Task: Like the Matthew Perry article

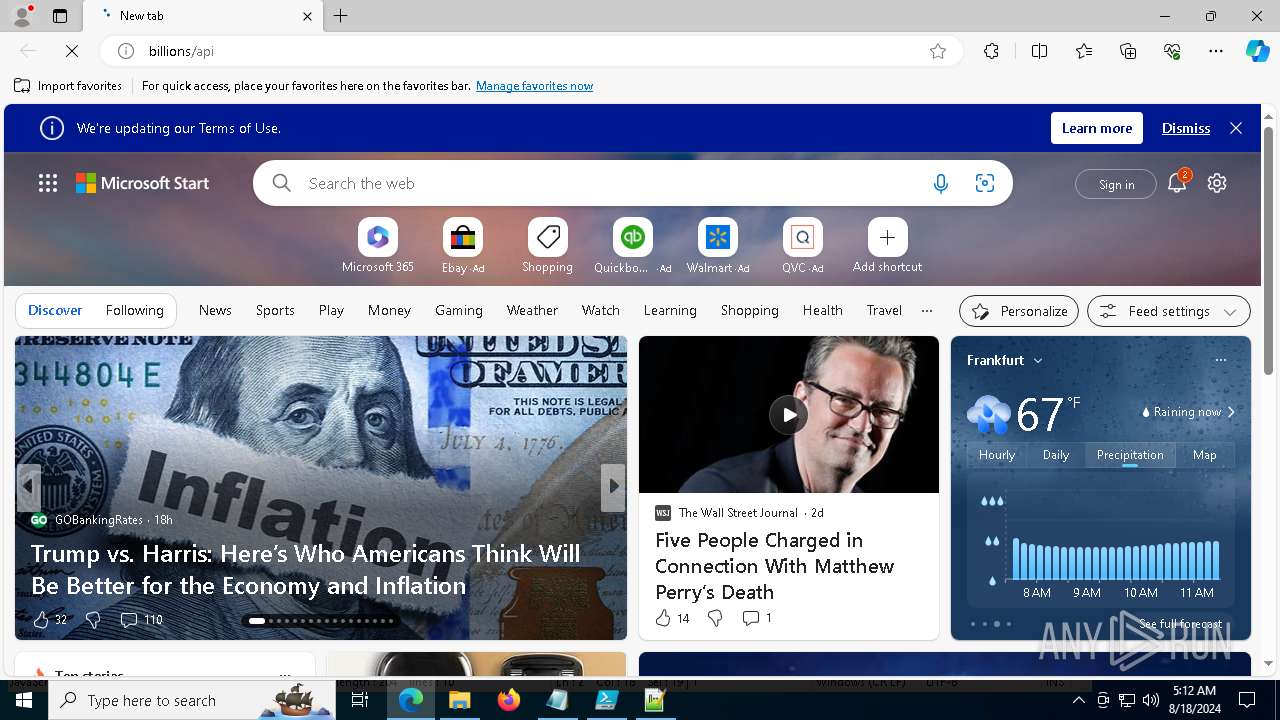Action: tap(663, 618)
